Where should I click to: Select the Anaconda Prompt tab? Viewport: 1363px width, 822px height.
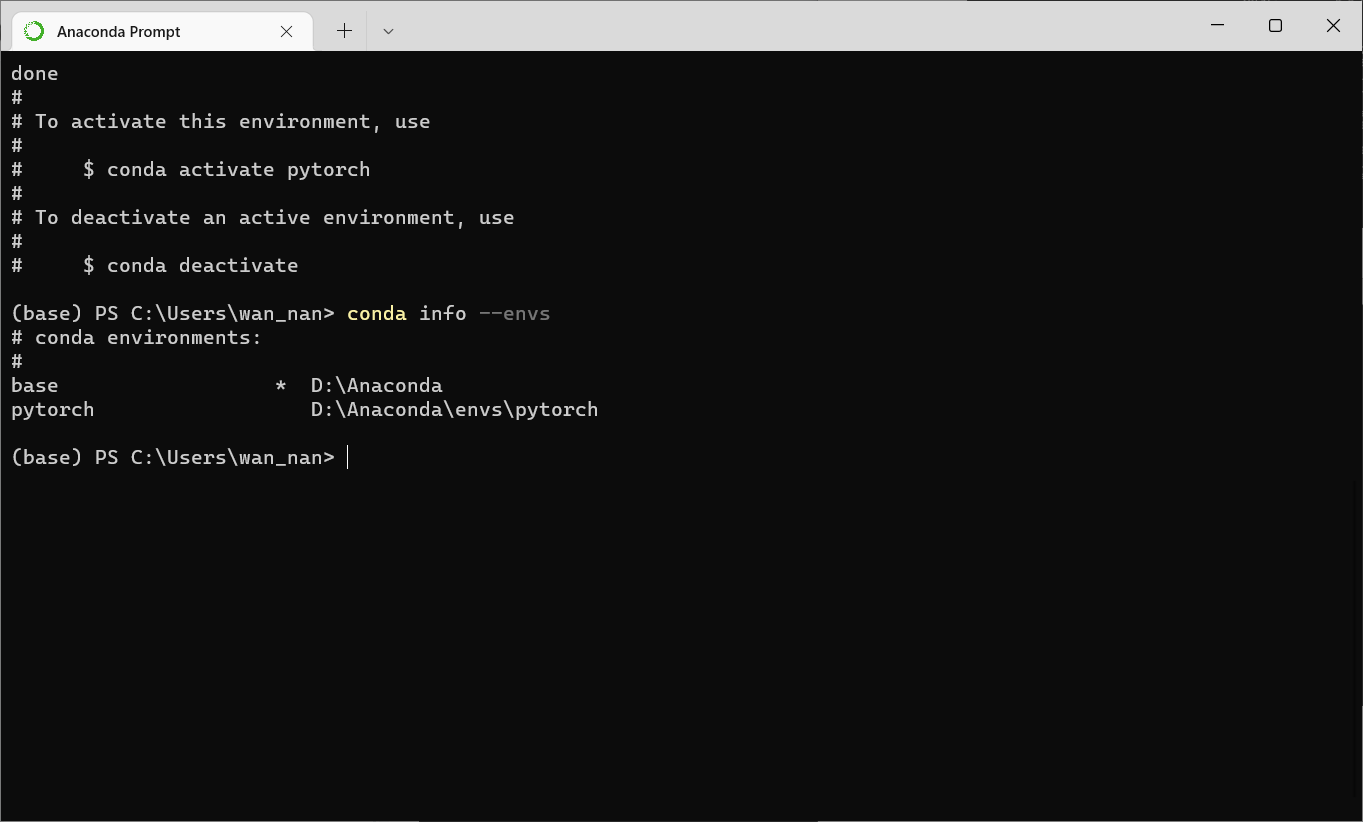(x=162, y=31)
